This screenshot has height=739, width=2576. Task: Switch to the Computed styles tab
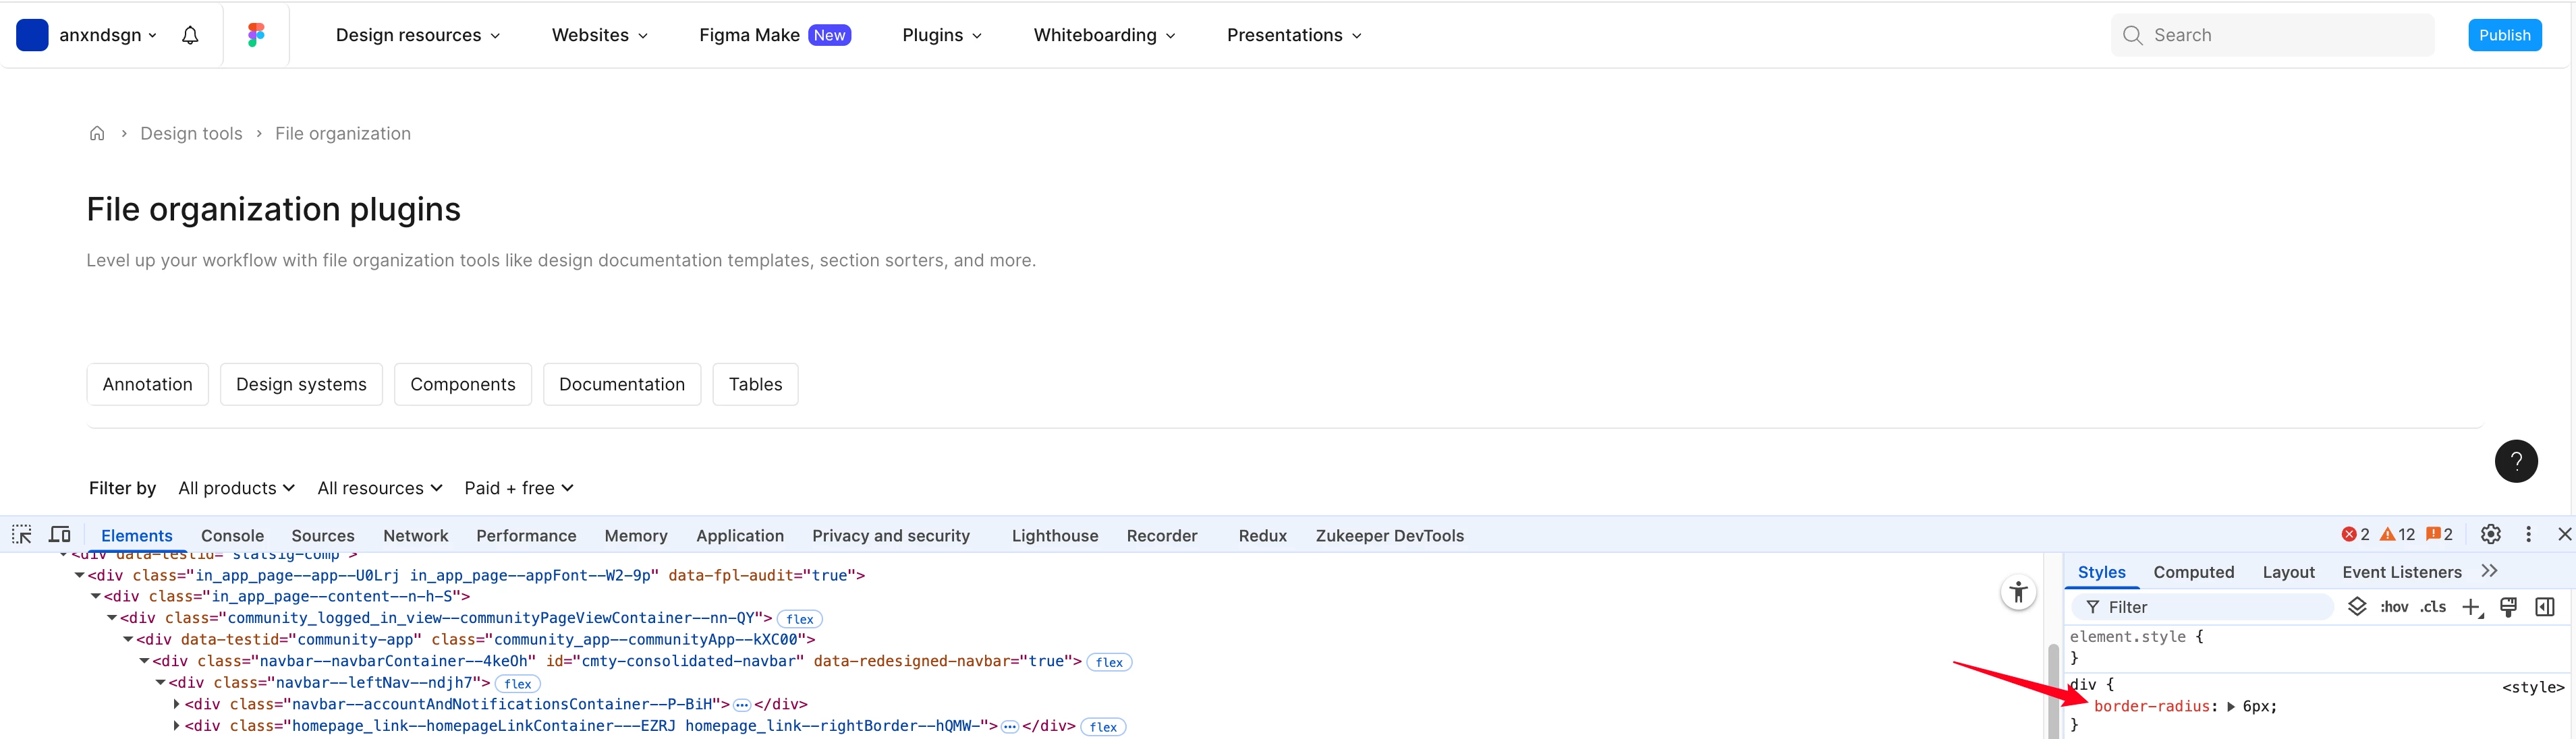[2193, 572]
